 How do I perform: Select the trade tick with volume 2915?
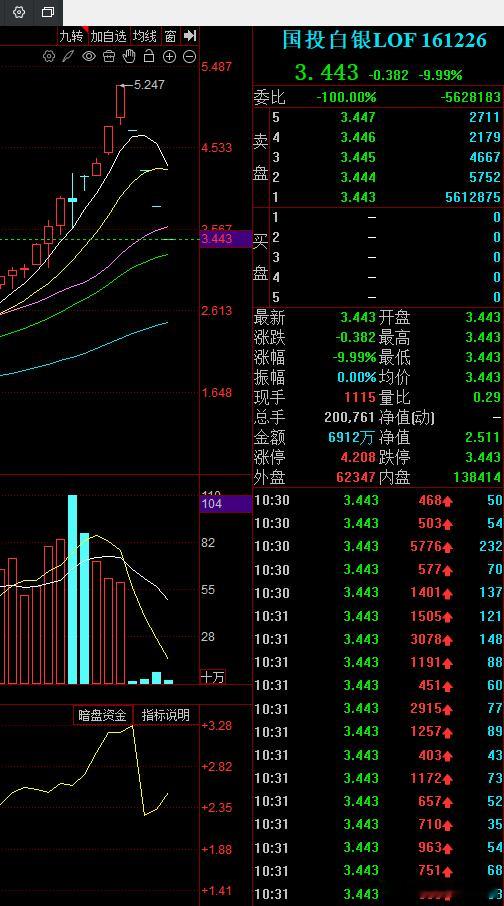coord(379,708)
